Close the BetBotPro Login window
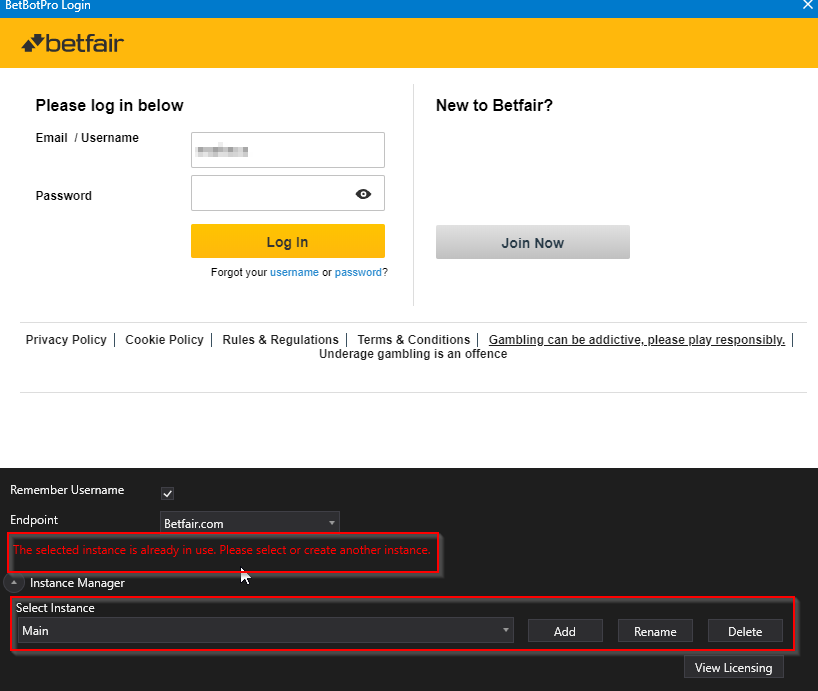The image size is (818, 691). (x=808, y=5)
